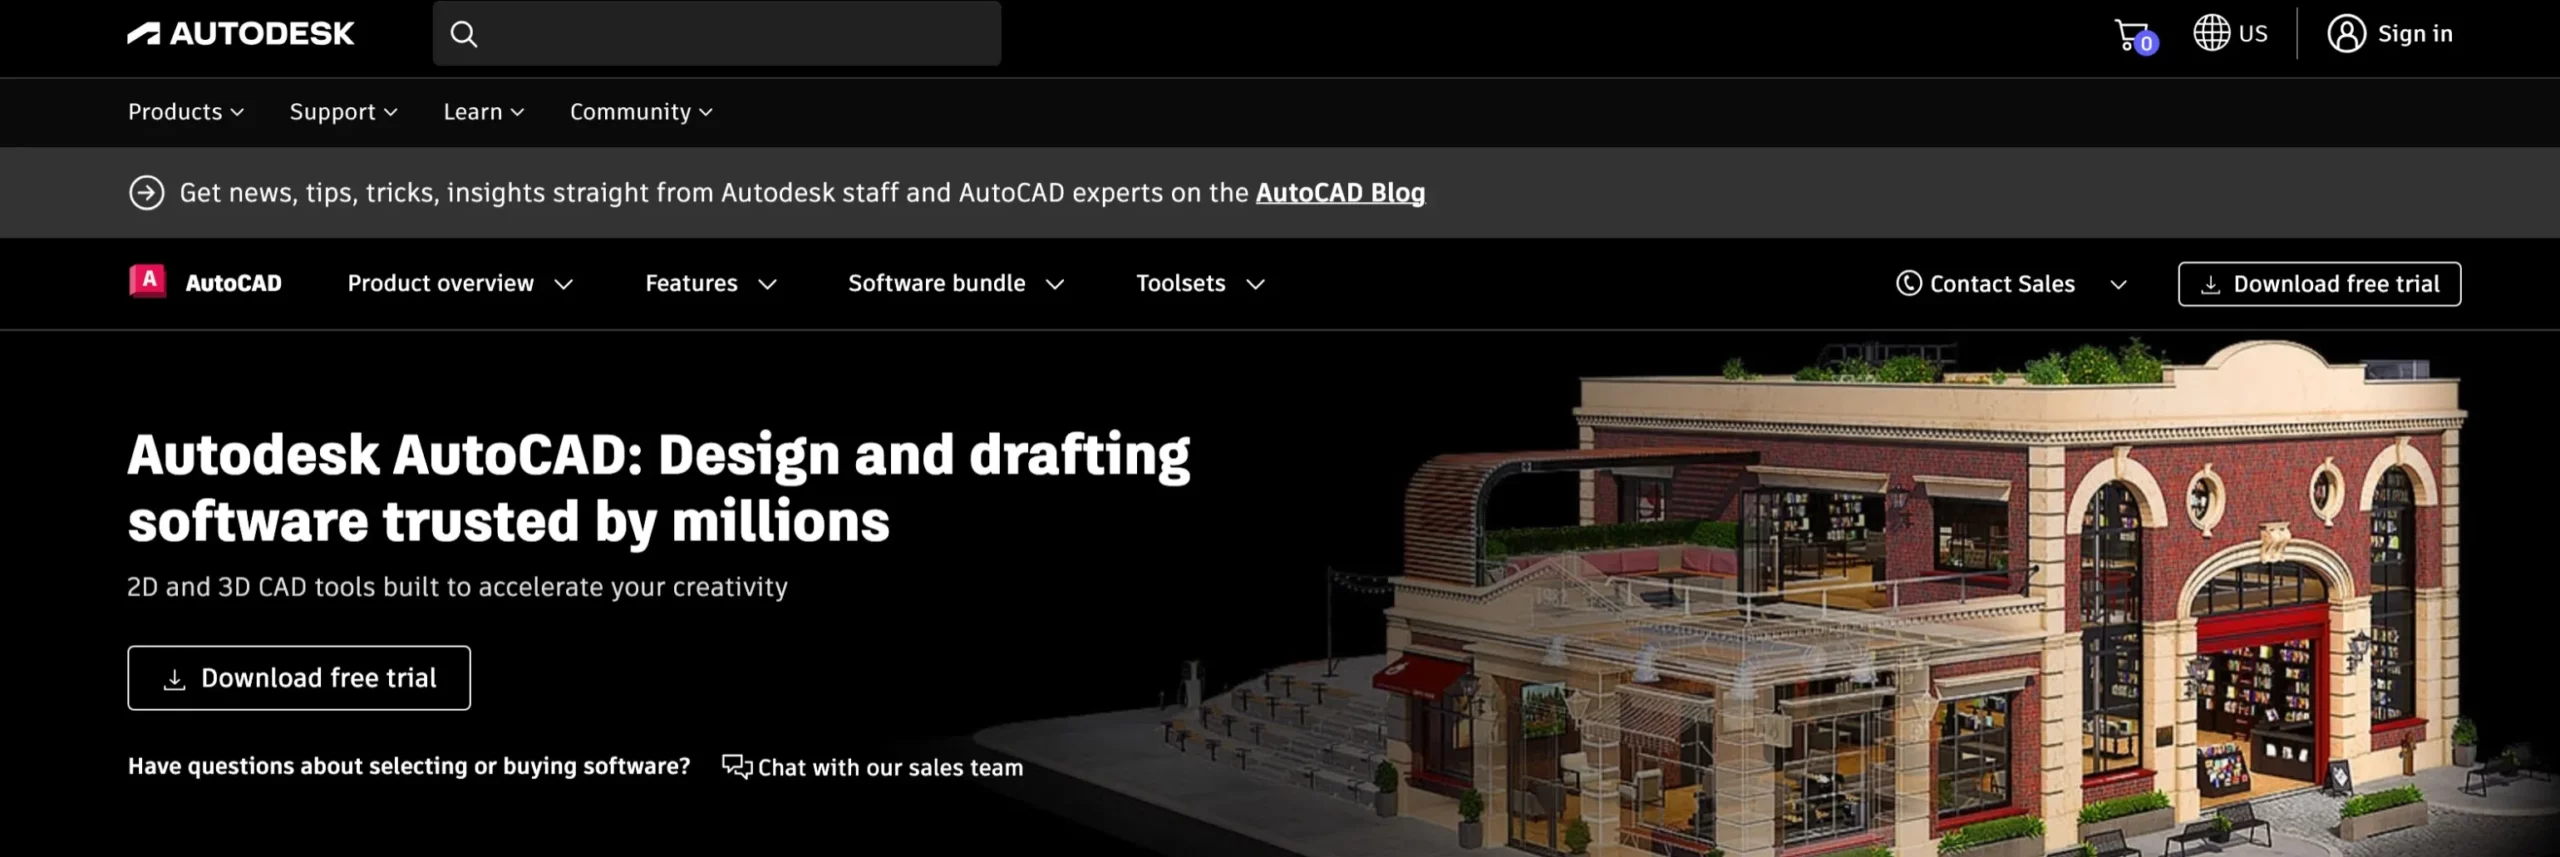Click the Autodesk AutoCAD headline text
The image size is (2560, 857).
coord(658,488)
